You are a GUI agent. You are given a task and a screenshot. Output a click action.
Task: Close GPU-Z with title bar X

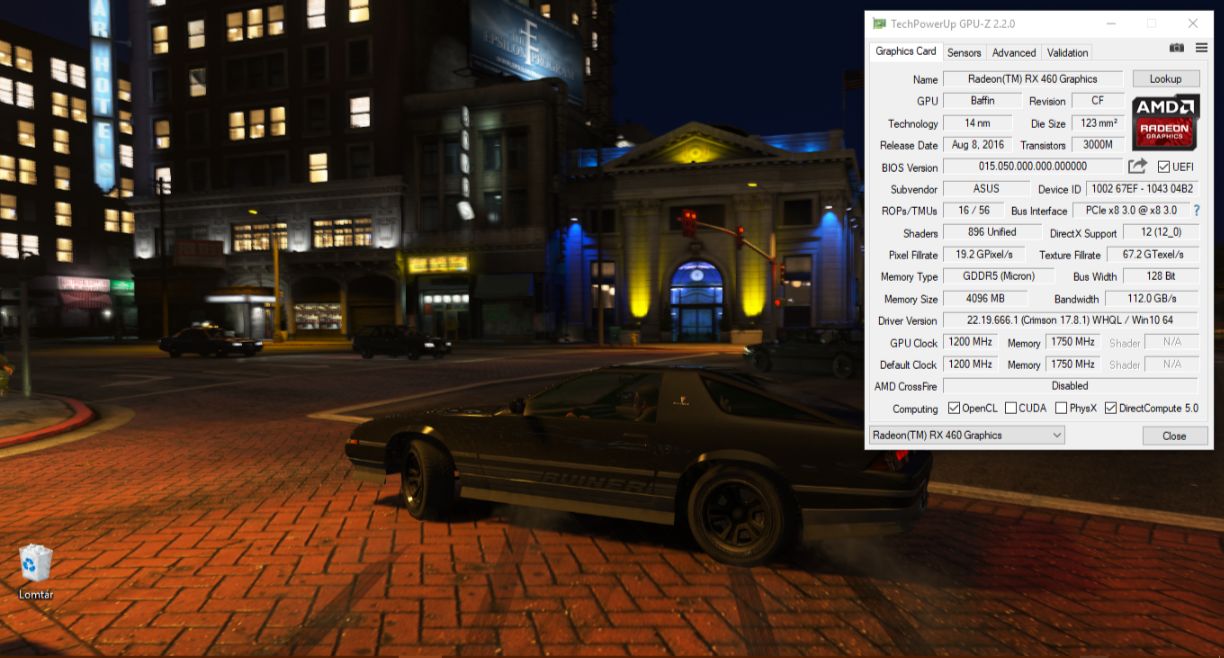[1193, 23]
